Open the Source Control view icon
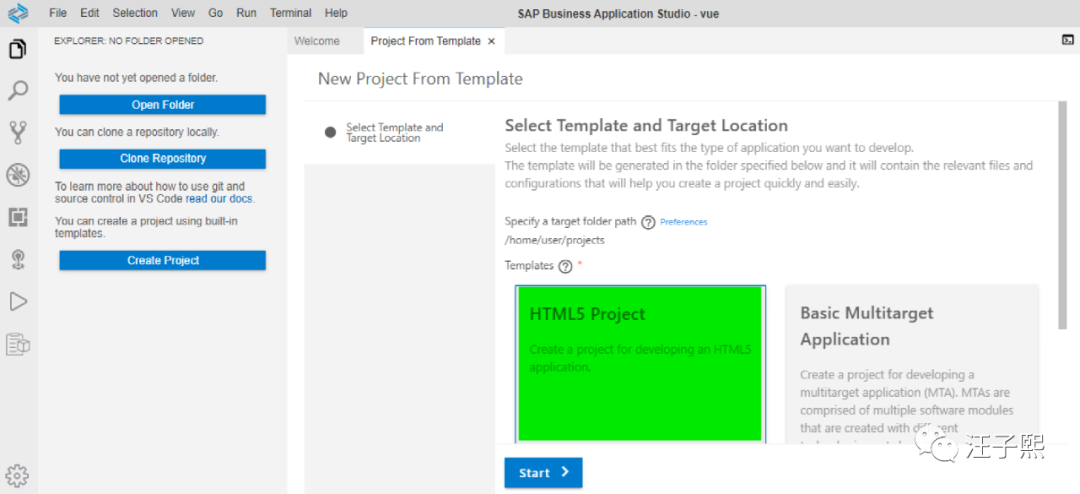The width and height of the screenshot is (1080, 494). [x=18, y=133]
